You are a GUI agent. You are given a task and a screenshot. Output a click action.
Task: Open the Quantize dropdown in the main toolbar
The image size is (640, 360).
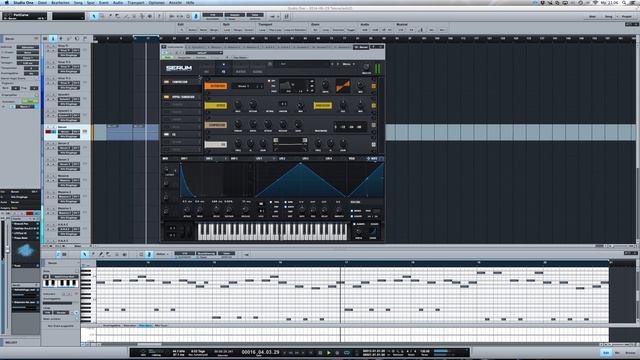[212, 15]
